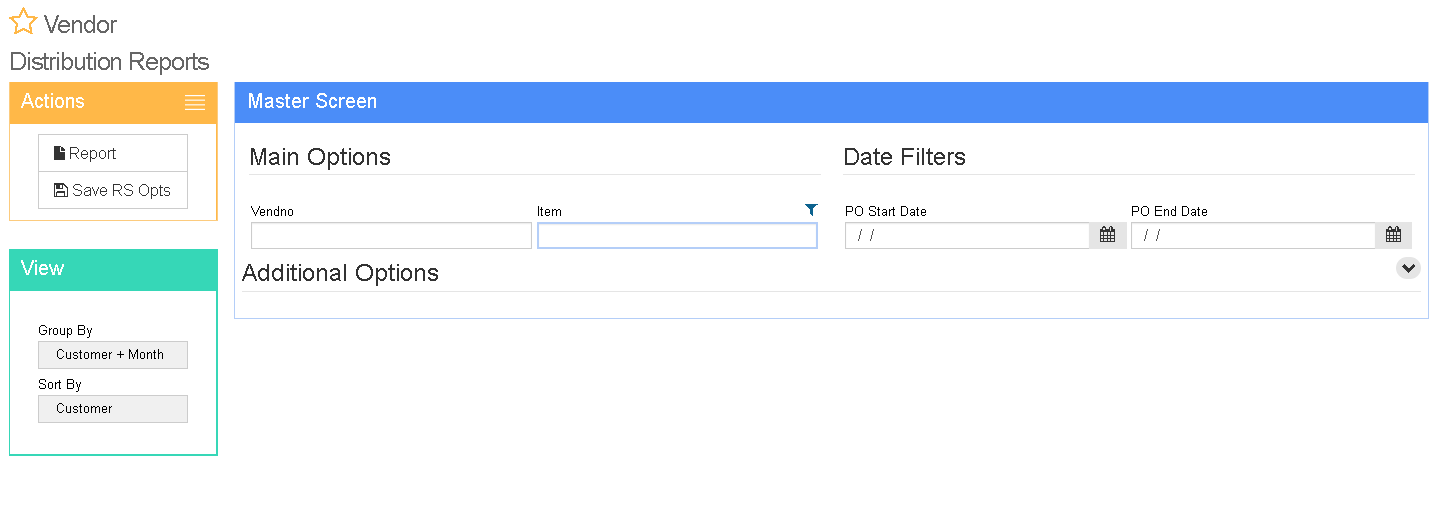Expand Additional Options with the chevron

(x=1408, y=268)
